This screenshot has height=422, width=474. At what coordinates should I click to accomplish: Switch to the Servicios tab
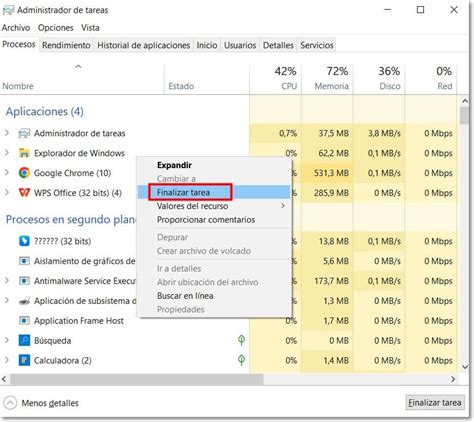[x=317, y=45]
